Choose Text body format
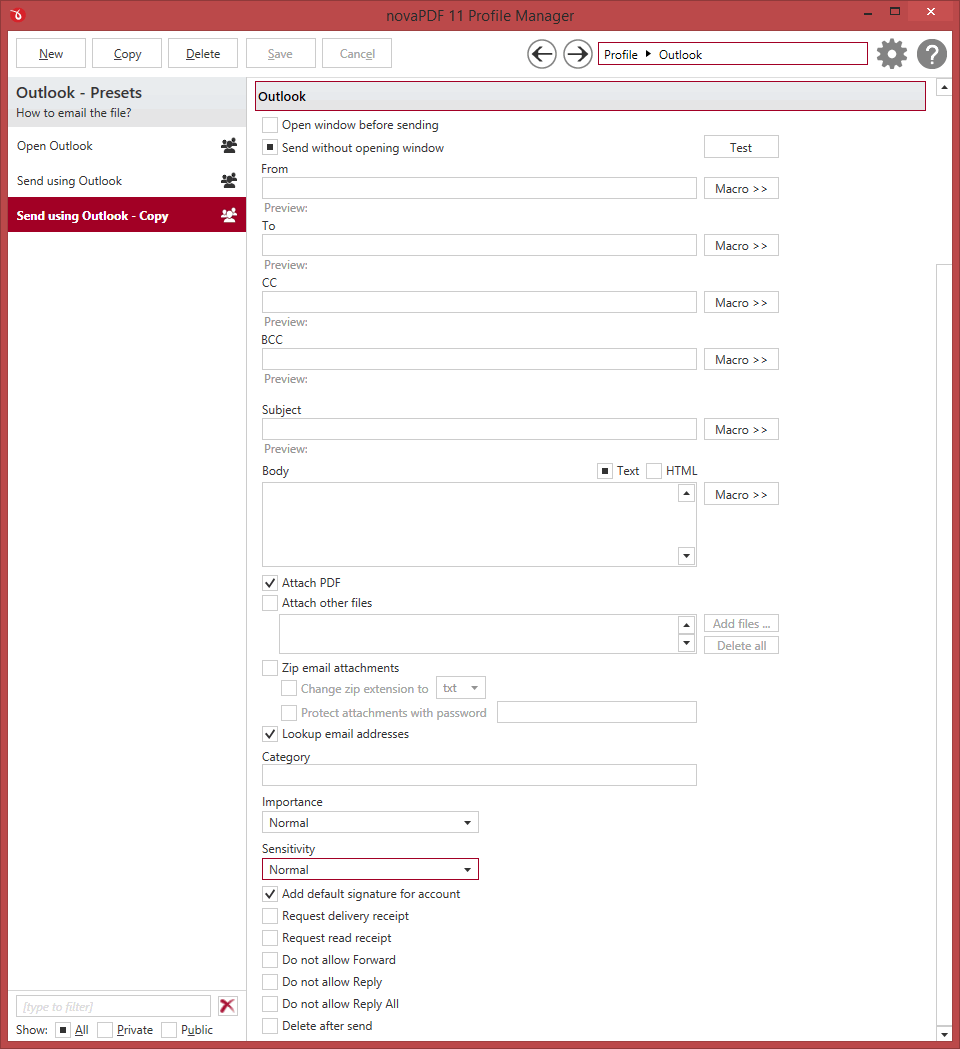This screenshot has width=960, height=1049. pyautogui.click(x=605, y=471)
